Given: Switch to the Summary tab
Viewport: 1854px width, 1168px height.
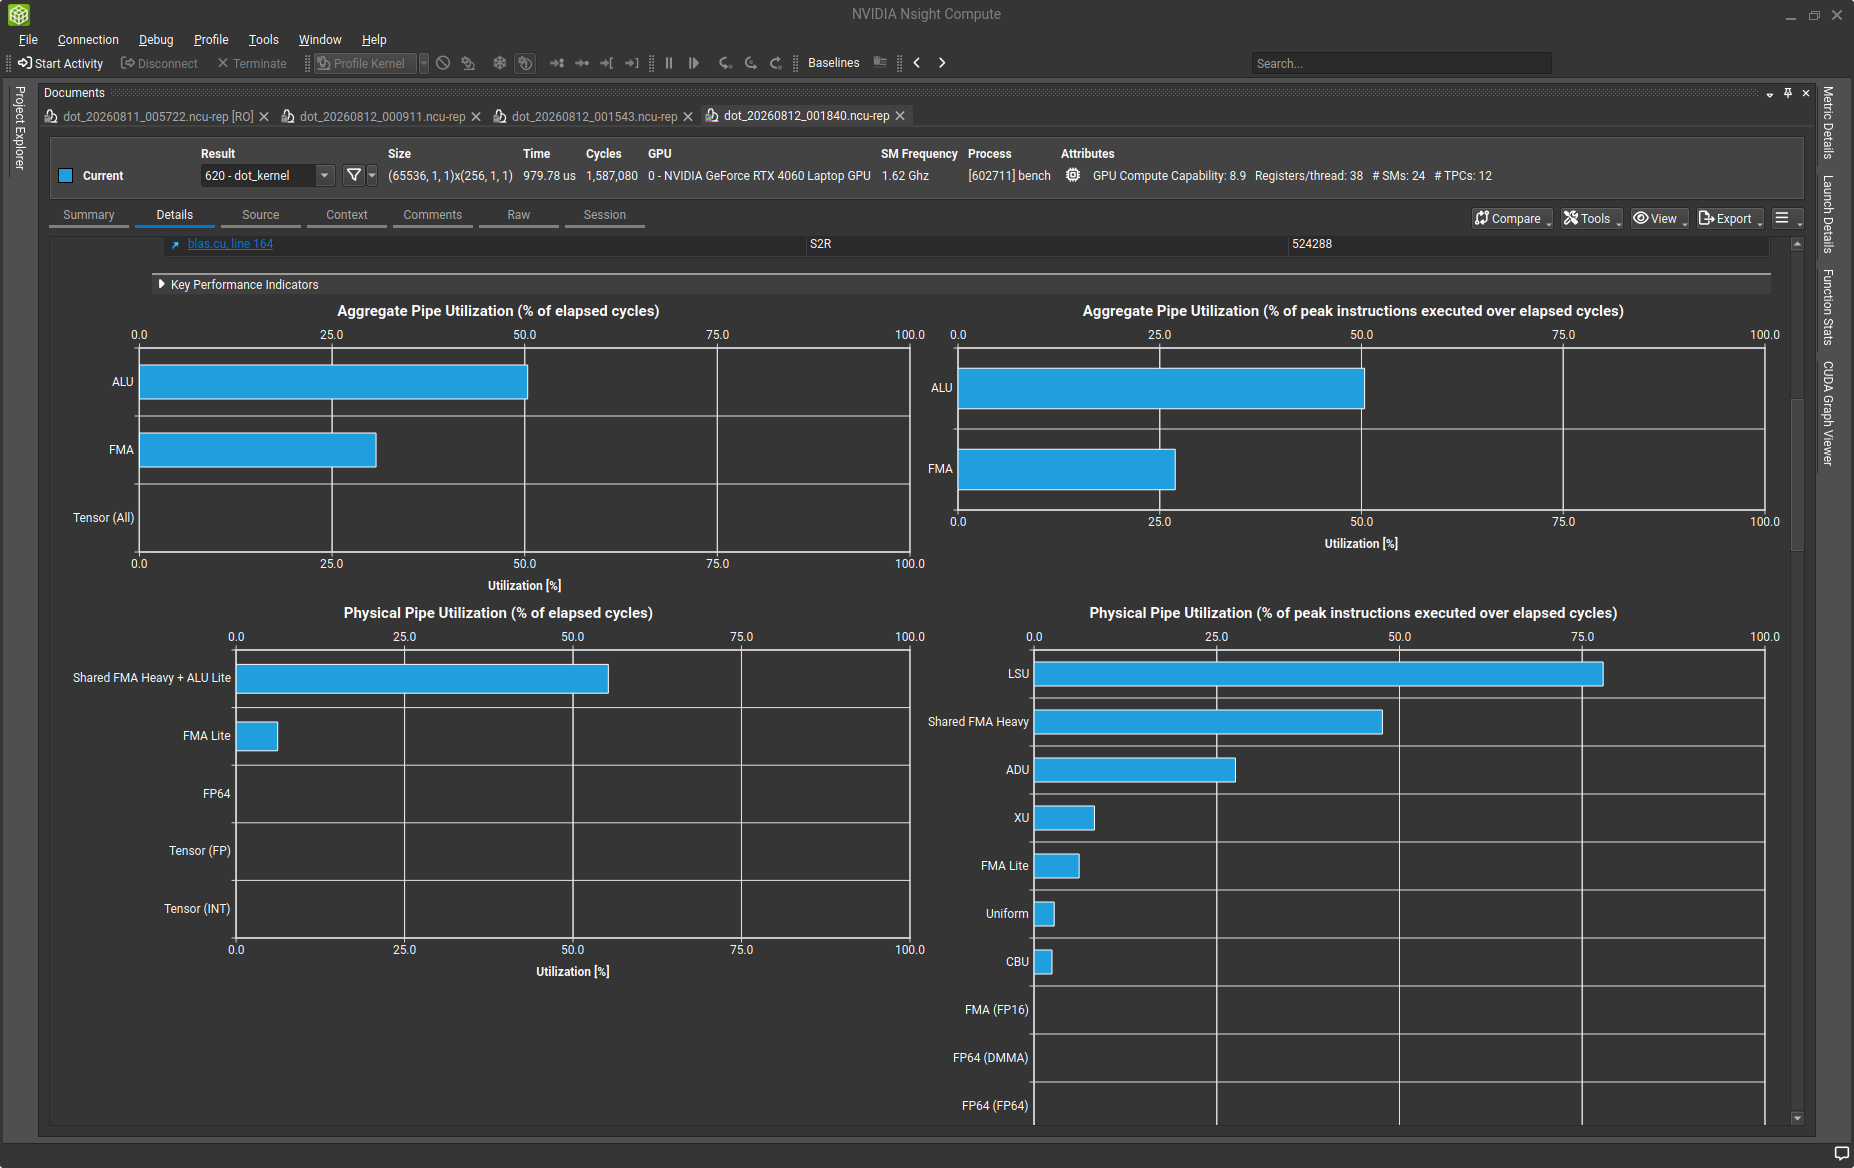Looking at the screenshot, I should pyautogui.click(x=88, y=215).
